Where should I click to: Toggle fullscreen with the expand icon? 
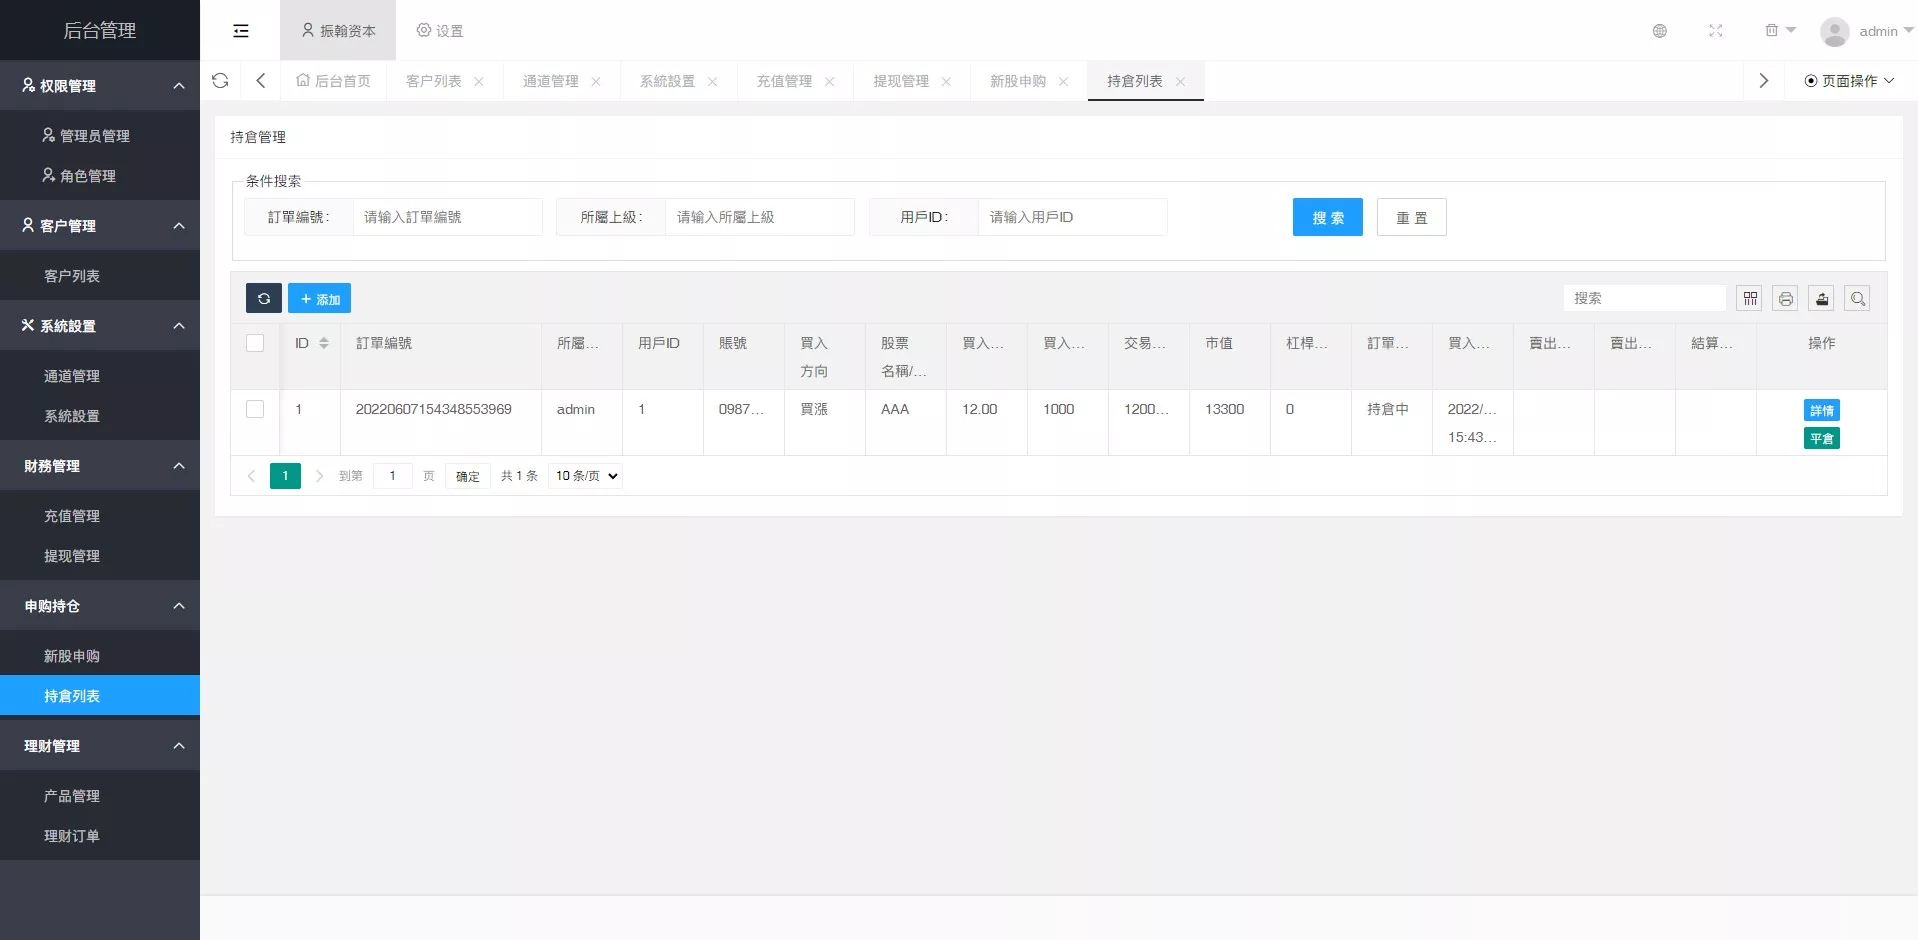(1716, 31)
